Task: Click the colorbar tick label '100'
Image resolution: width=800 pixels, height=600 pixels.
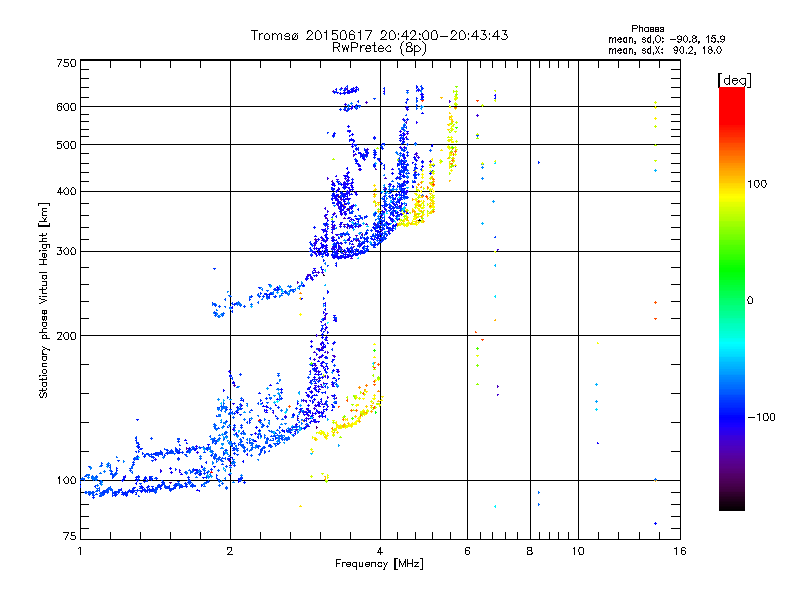Action: click(x=757, y=184)
